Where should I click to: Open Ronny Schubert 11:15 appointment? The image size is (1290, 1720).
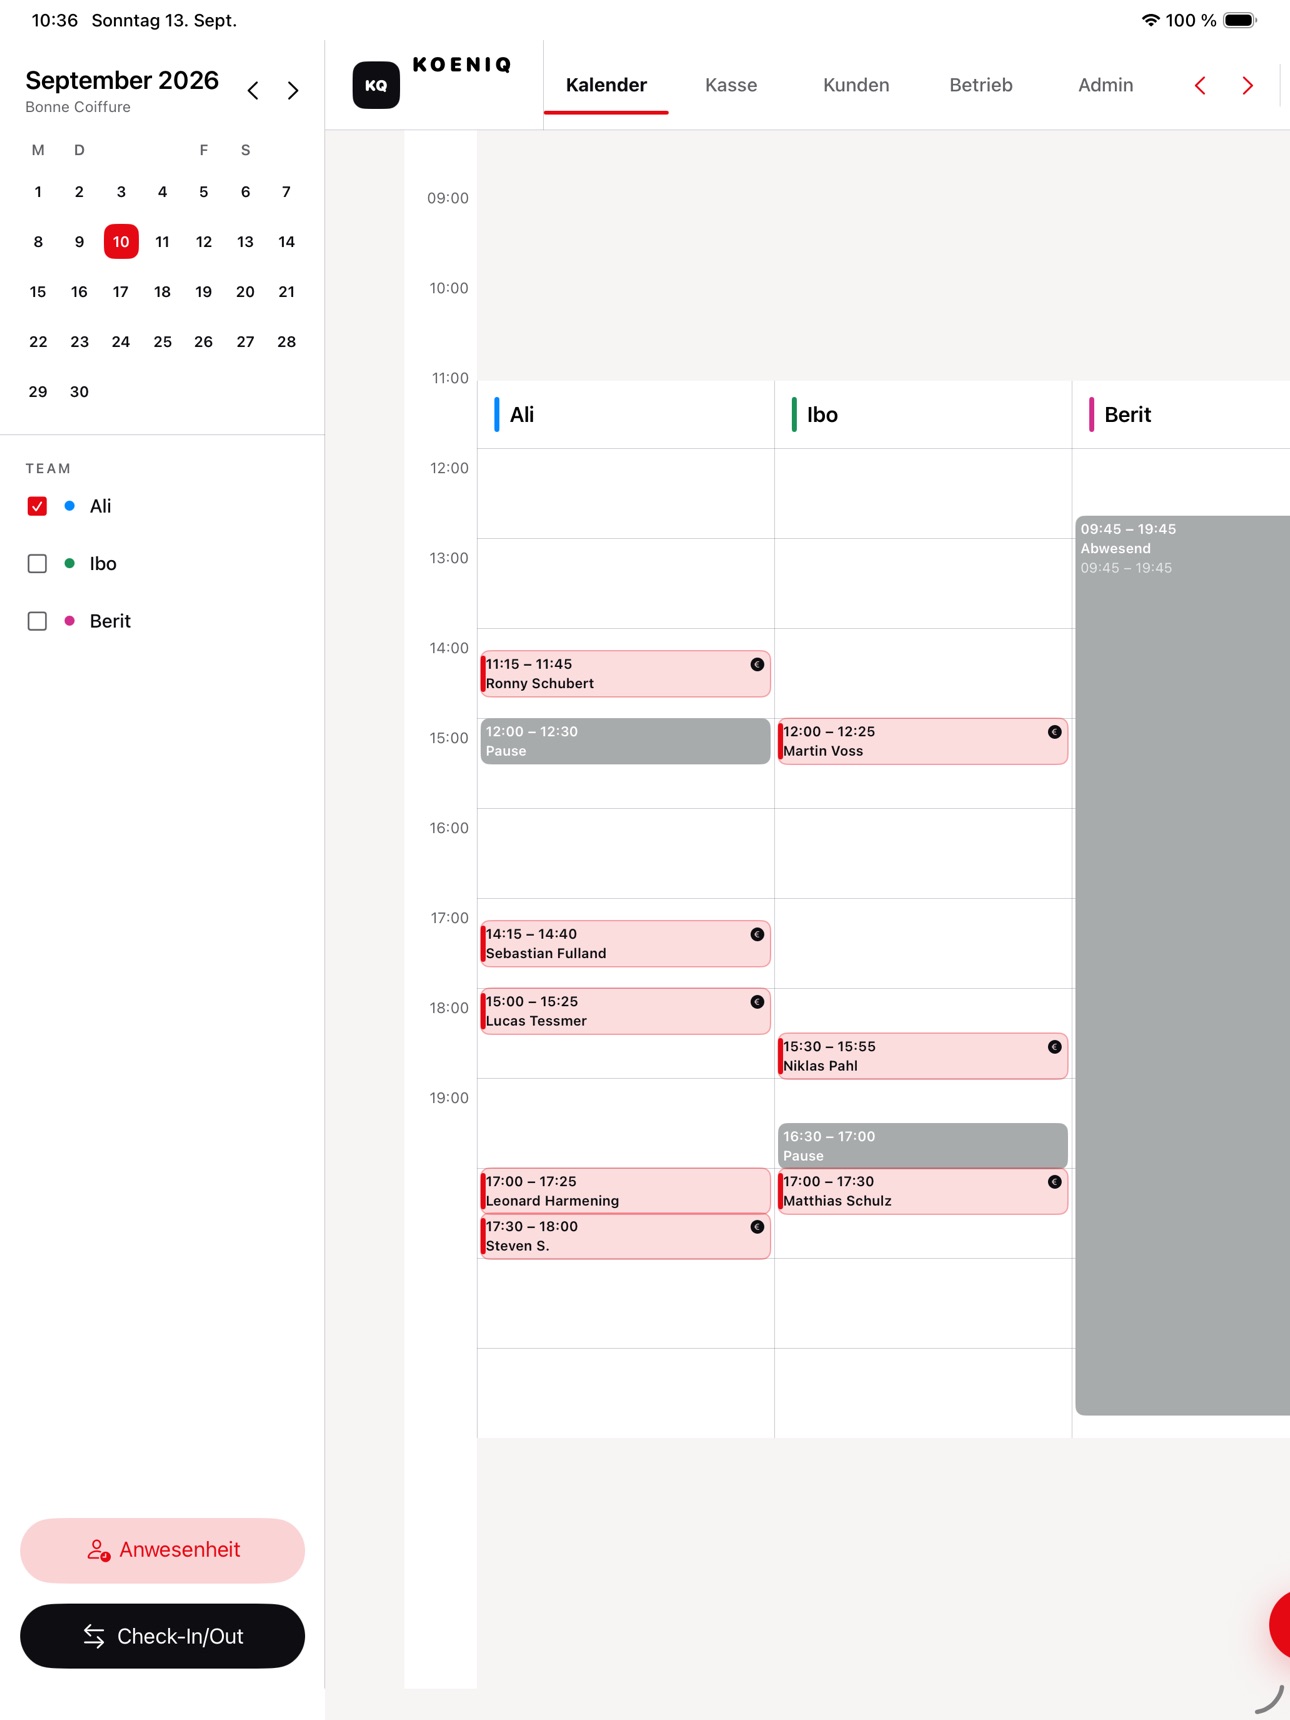click(x=625, y=674)
